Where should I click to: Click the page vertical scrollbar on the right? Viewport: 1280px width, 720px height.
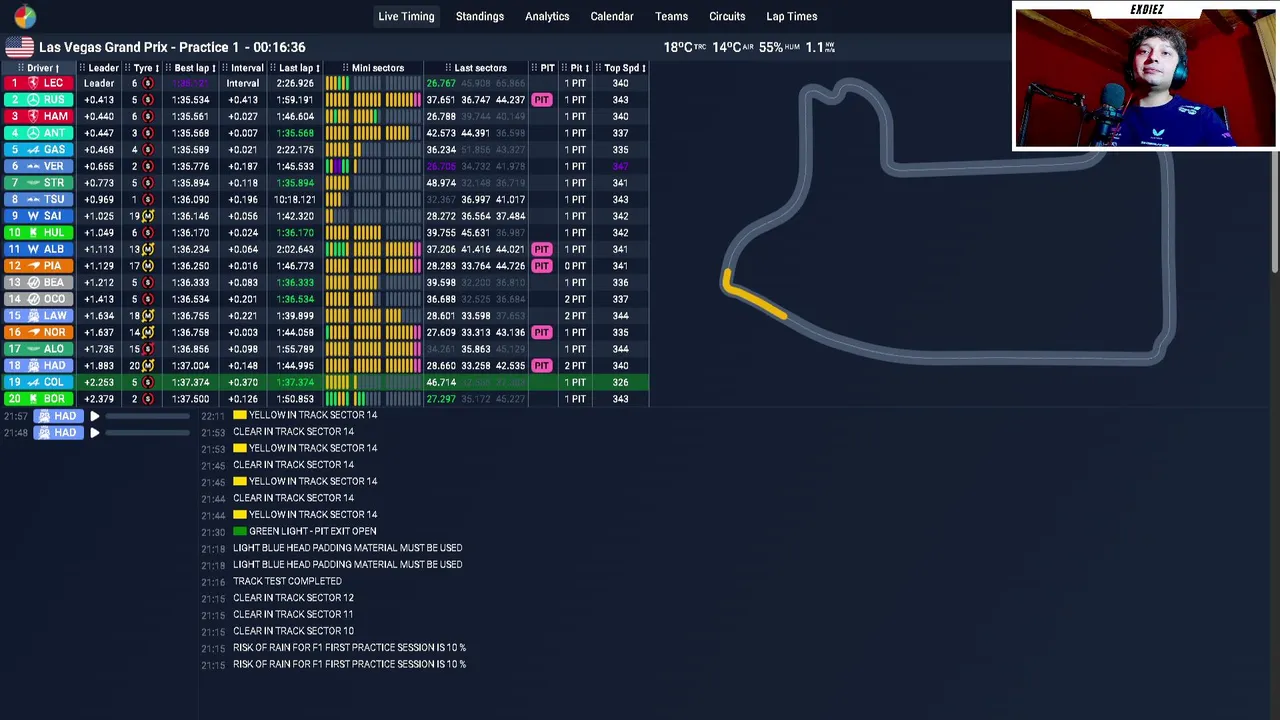click(1274, 210)
